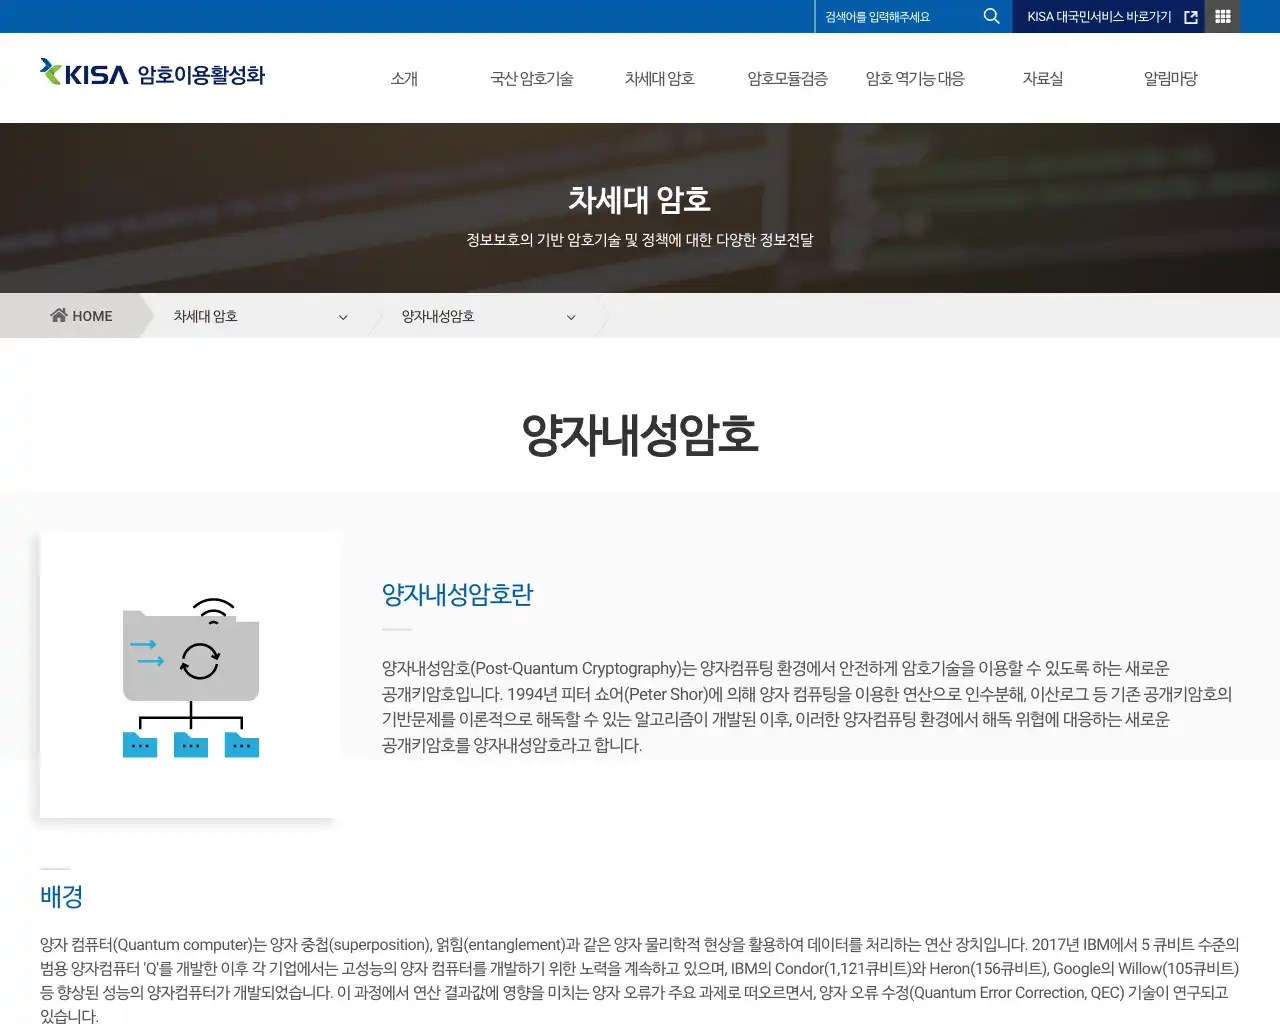Viewport: 1280px width, 1024px height.
Task: Click the 양자내성암호란 section heading
Action: pyautogui.click(x=457, y=595)
